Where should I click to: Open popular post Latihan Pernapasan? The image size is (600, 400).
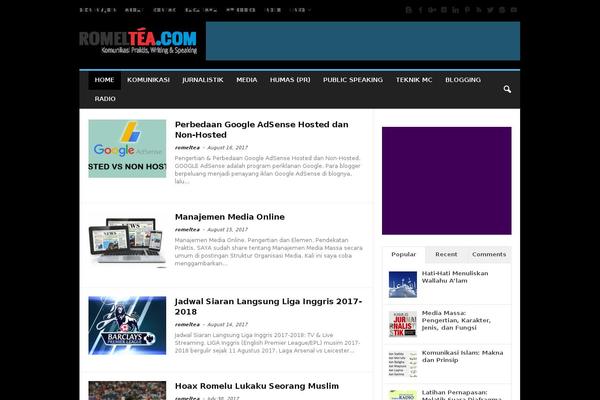461,395
